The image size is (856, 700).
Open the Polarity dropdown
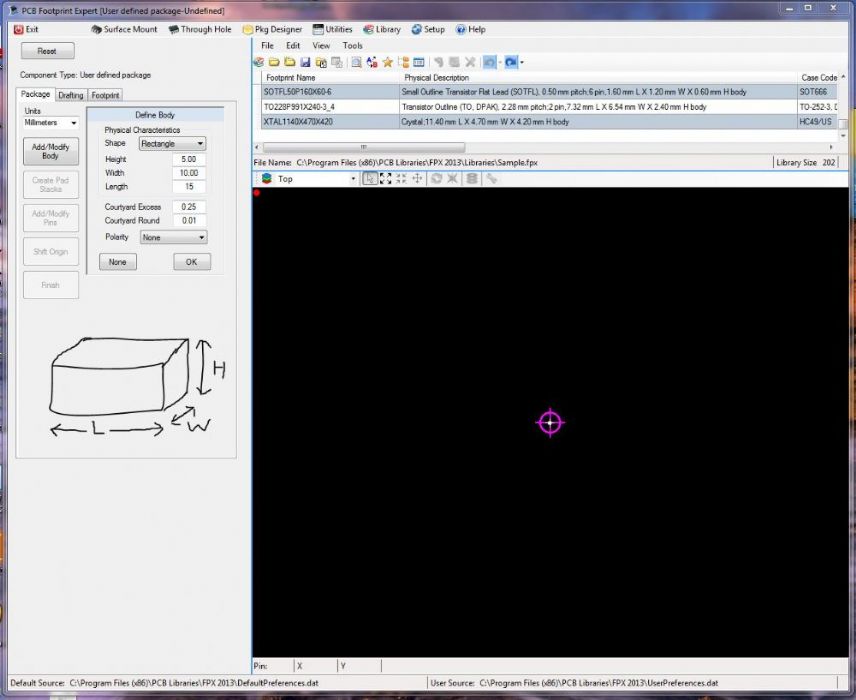coord(173,238)
